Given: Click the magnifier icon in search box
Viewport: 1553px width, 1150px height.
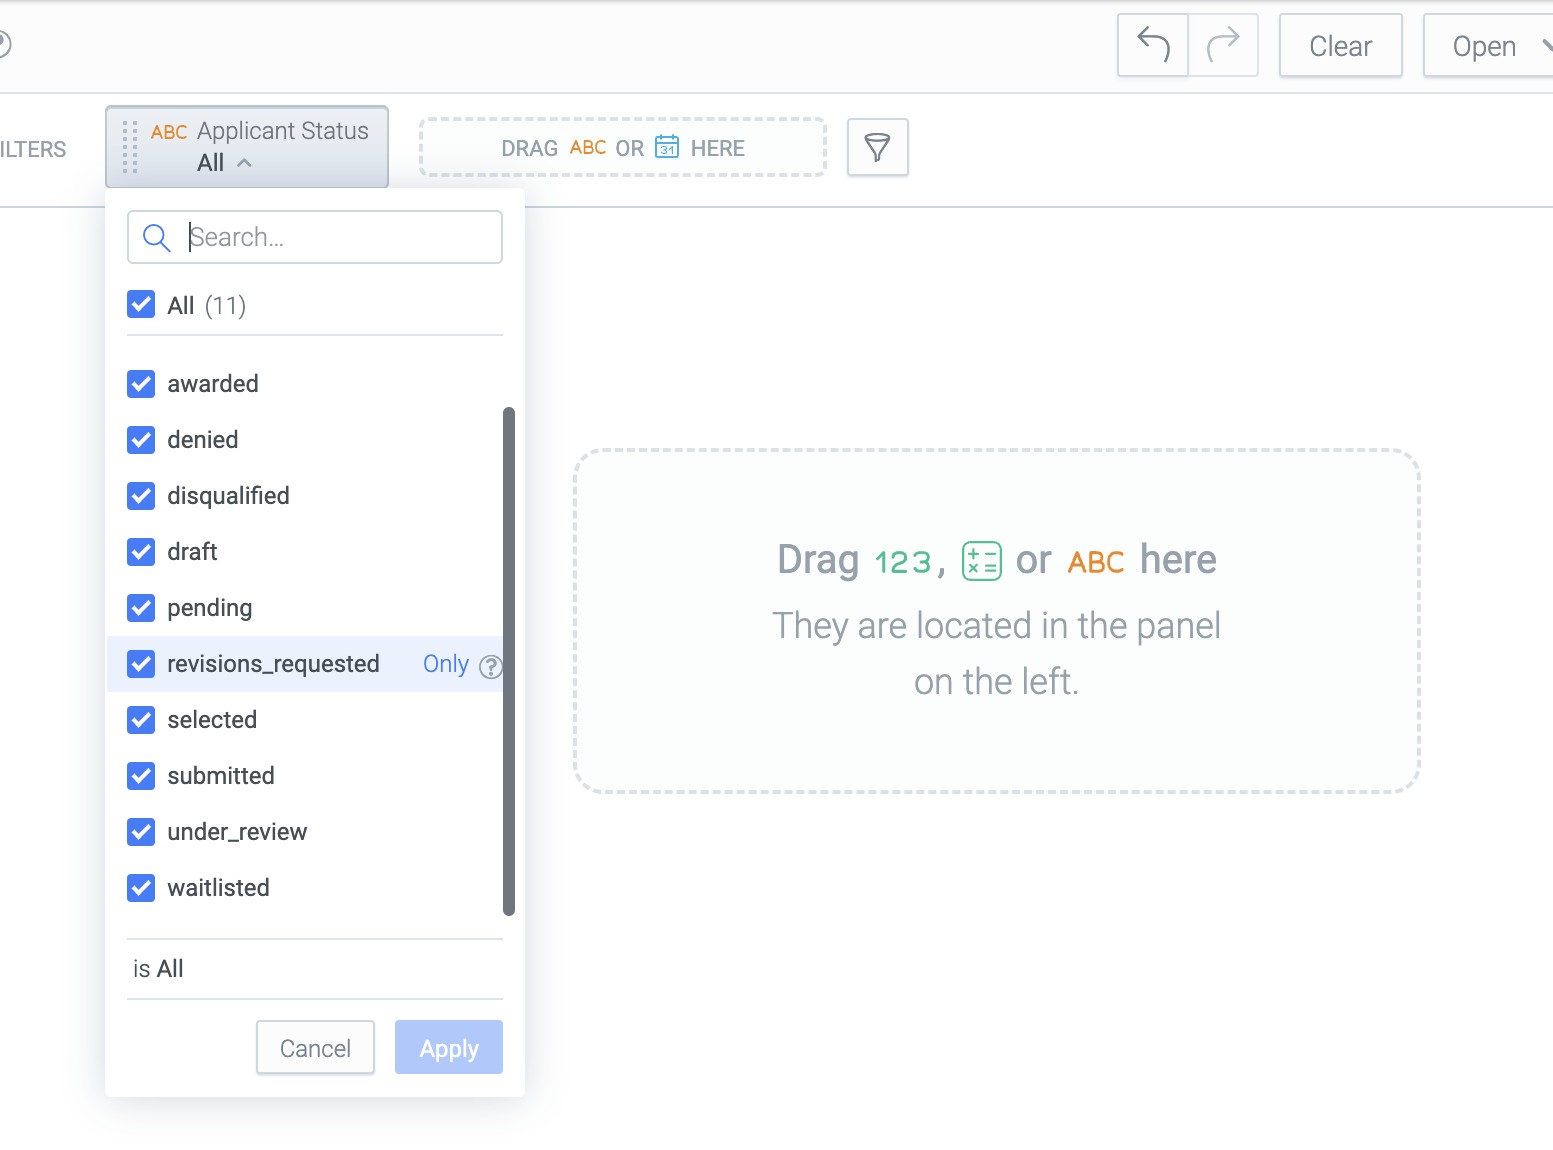Looking at the screenshot, I should click(x=157, y=237).
